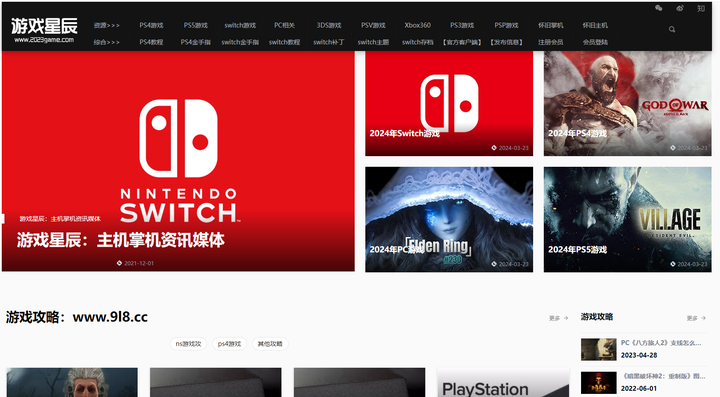Screen dimensions: 720x397
Task: Open the PlayStation article card
Action: click(x=503, y=382)
